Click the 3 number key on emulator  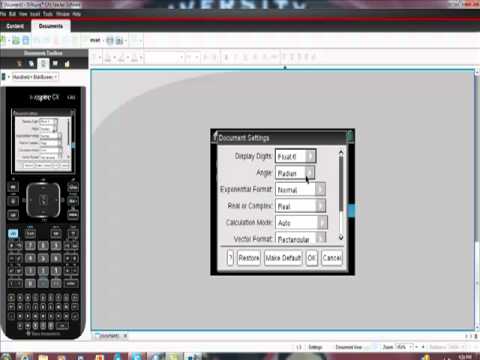pos(56,271)
